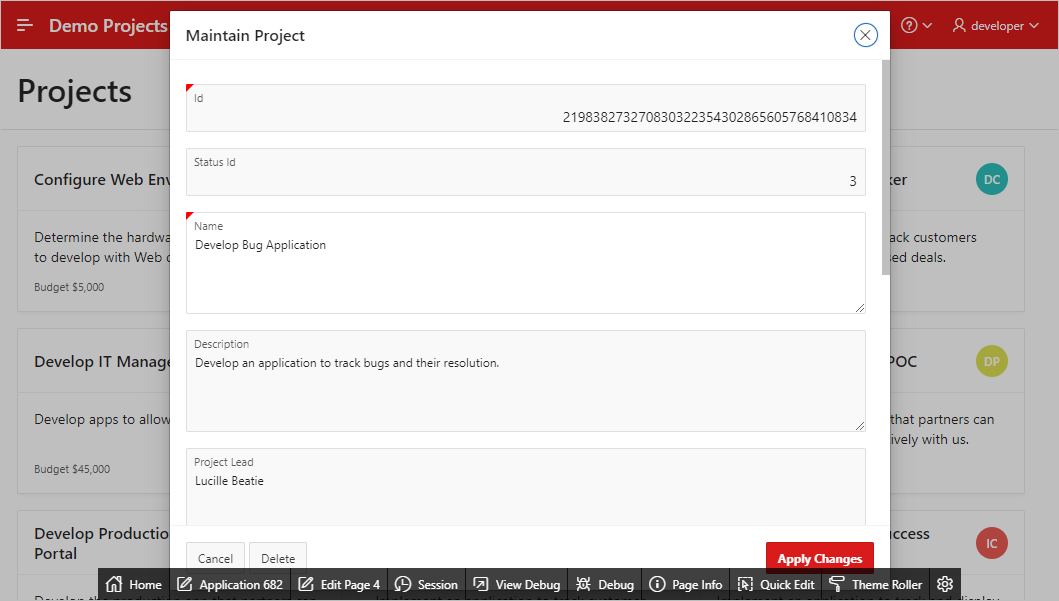Screen dimensions: 1059x601
Task: Open View Debug tool
Action: [516, 584]
